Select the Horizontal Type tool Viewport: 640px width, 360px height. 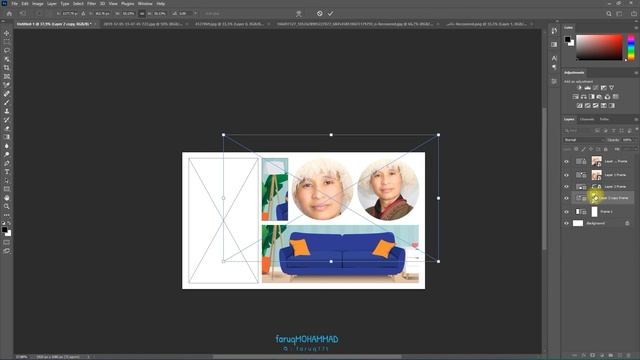tap(7, 172)
